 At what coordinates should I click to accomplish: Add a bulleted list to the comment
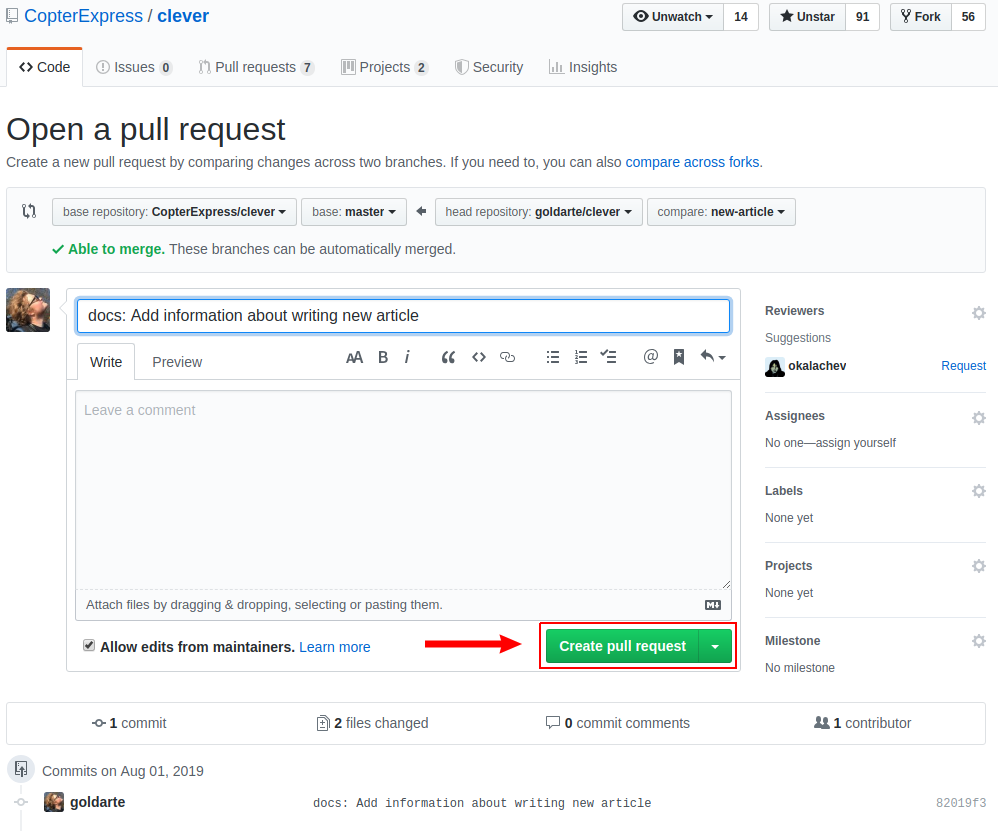point(553,356)
